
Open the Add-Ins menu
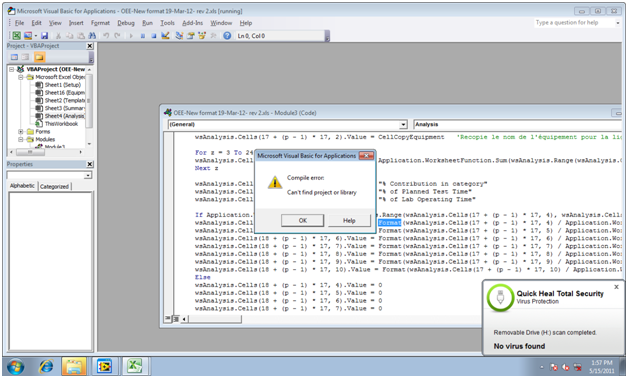[192, 23]
